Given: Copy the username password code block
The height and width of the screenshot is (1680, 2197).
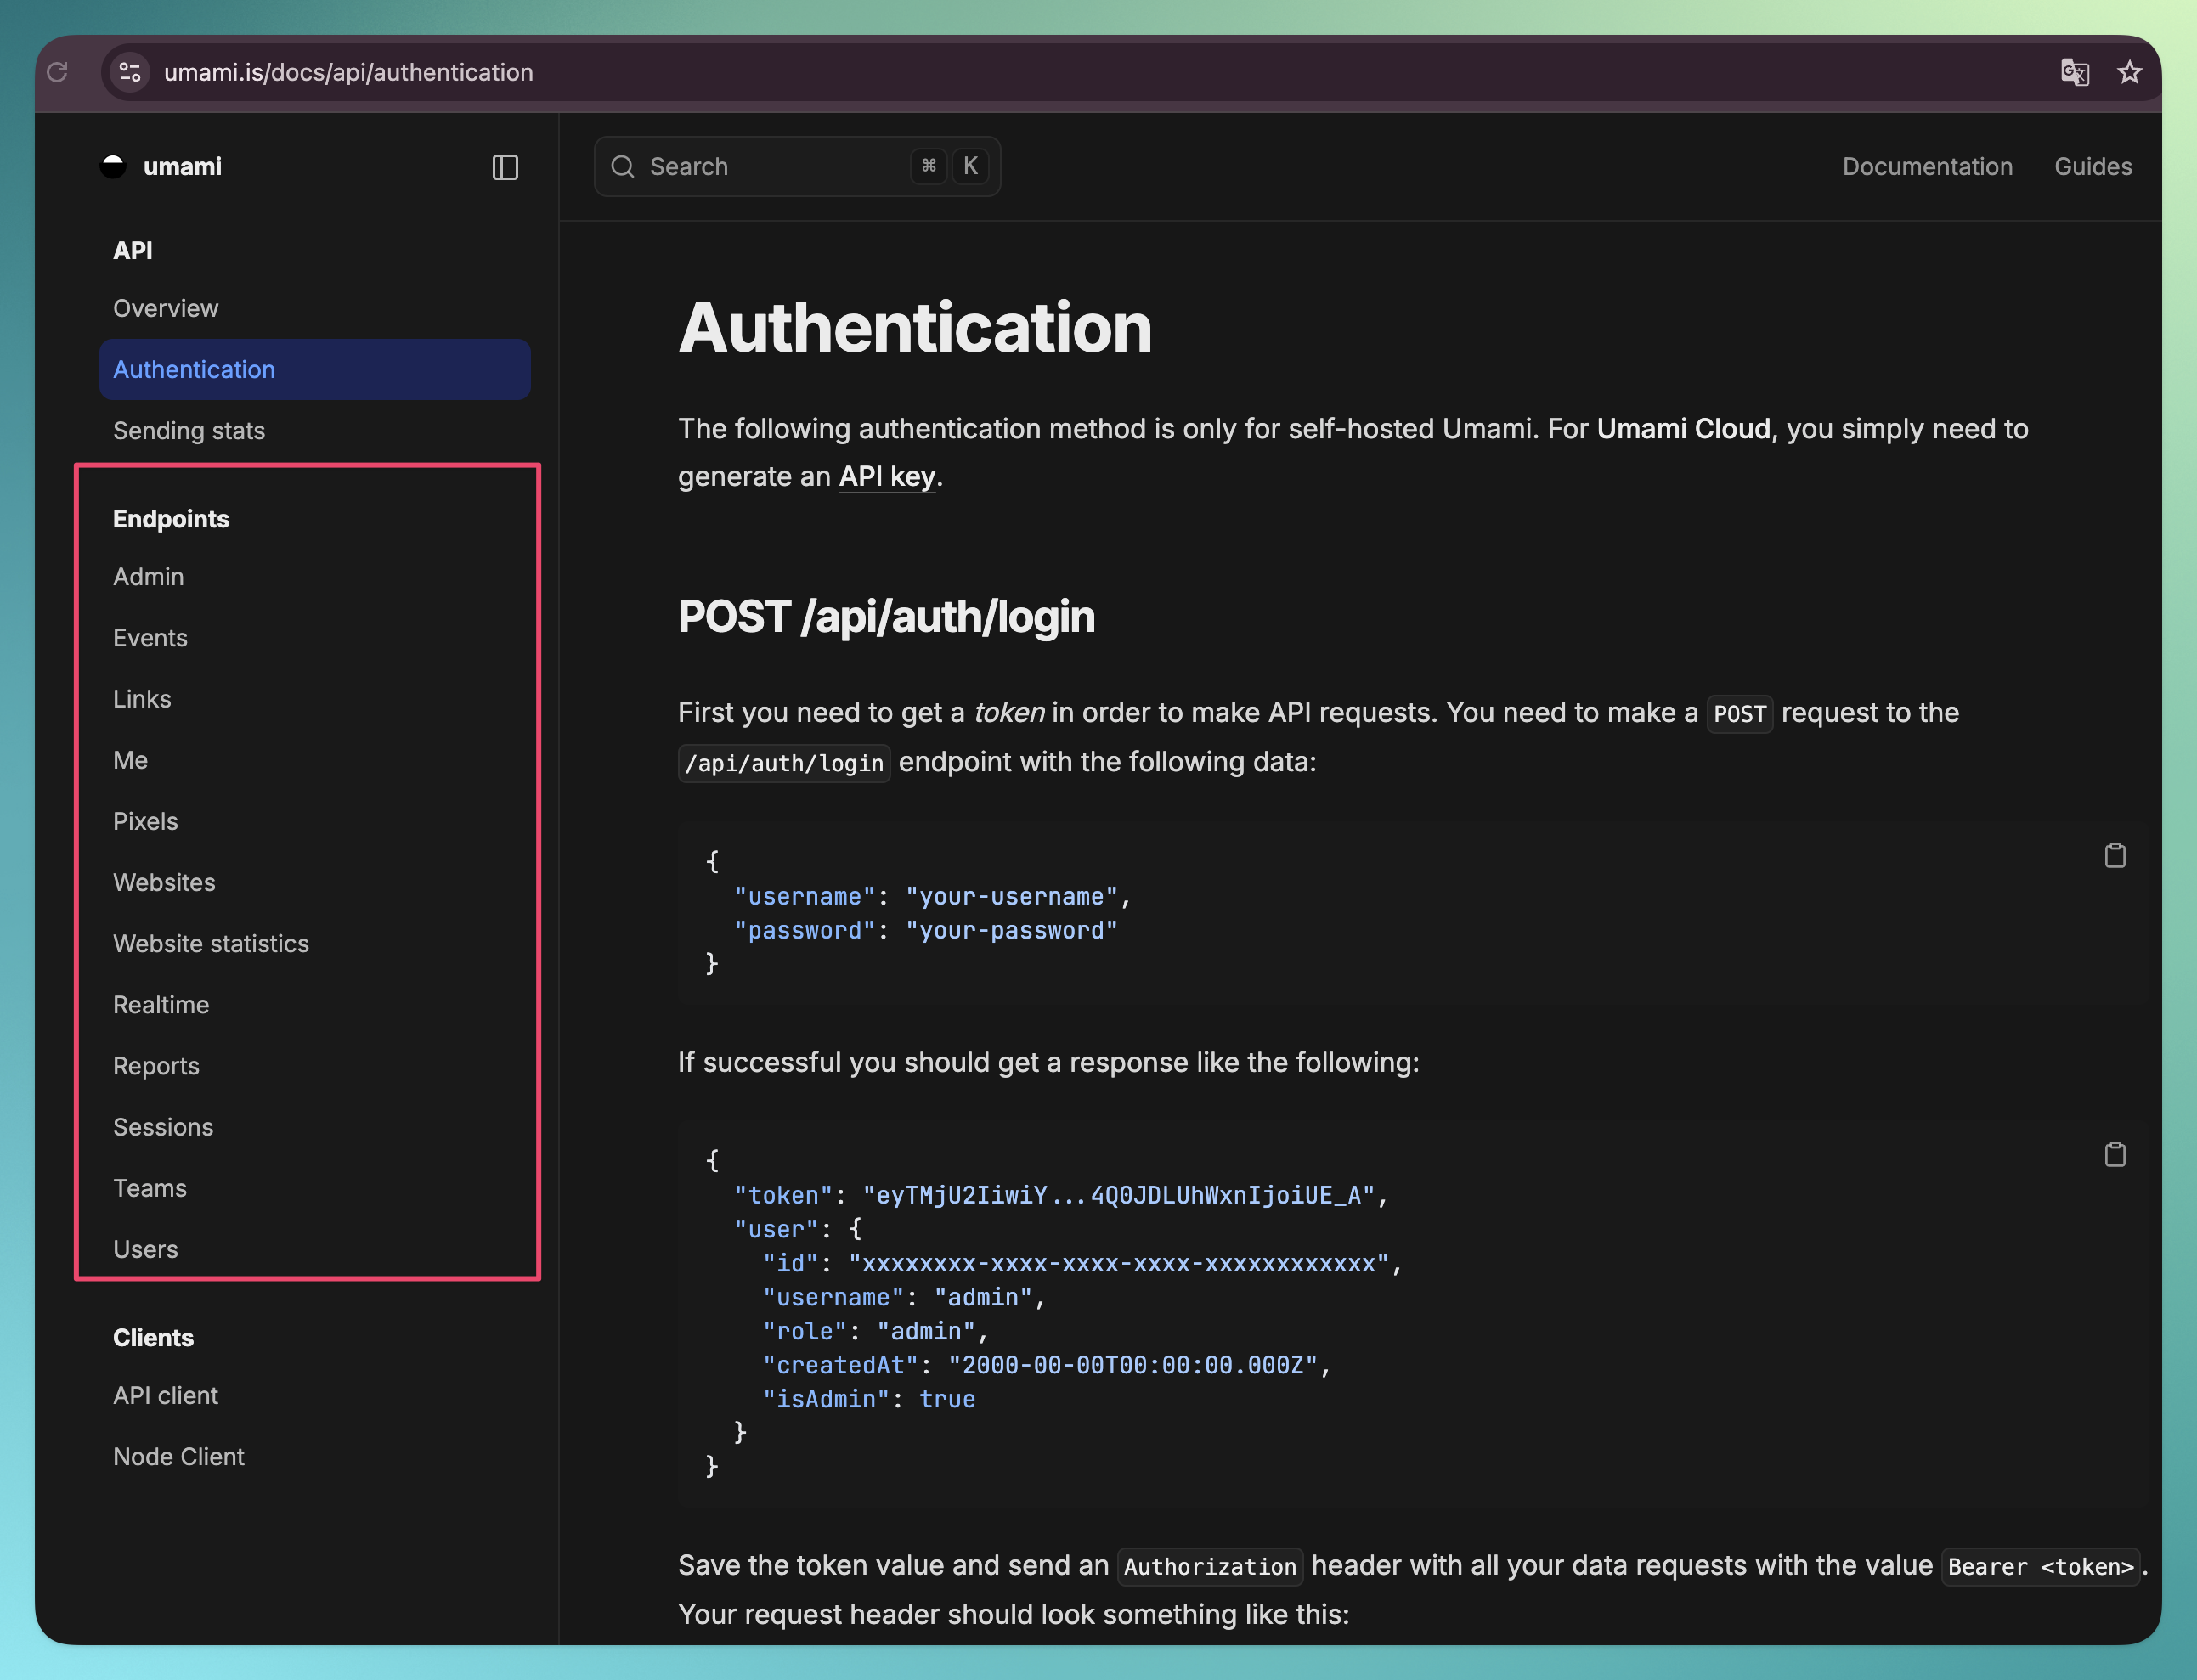Looking at the screenshot, I should (2114, 855).
